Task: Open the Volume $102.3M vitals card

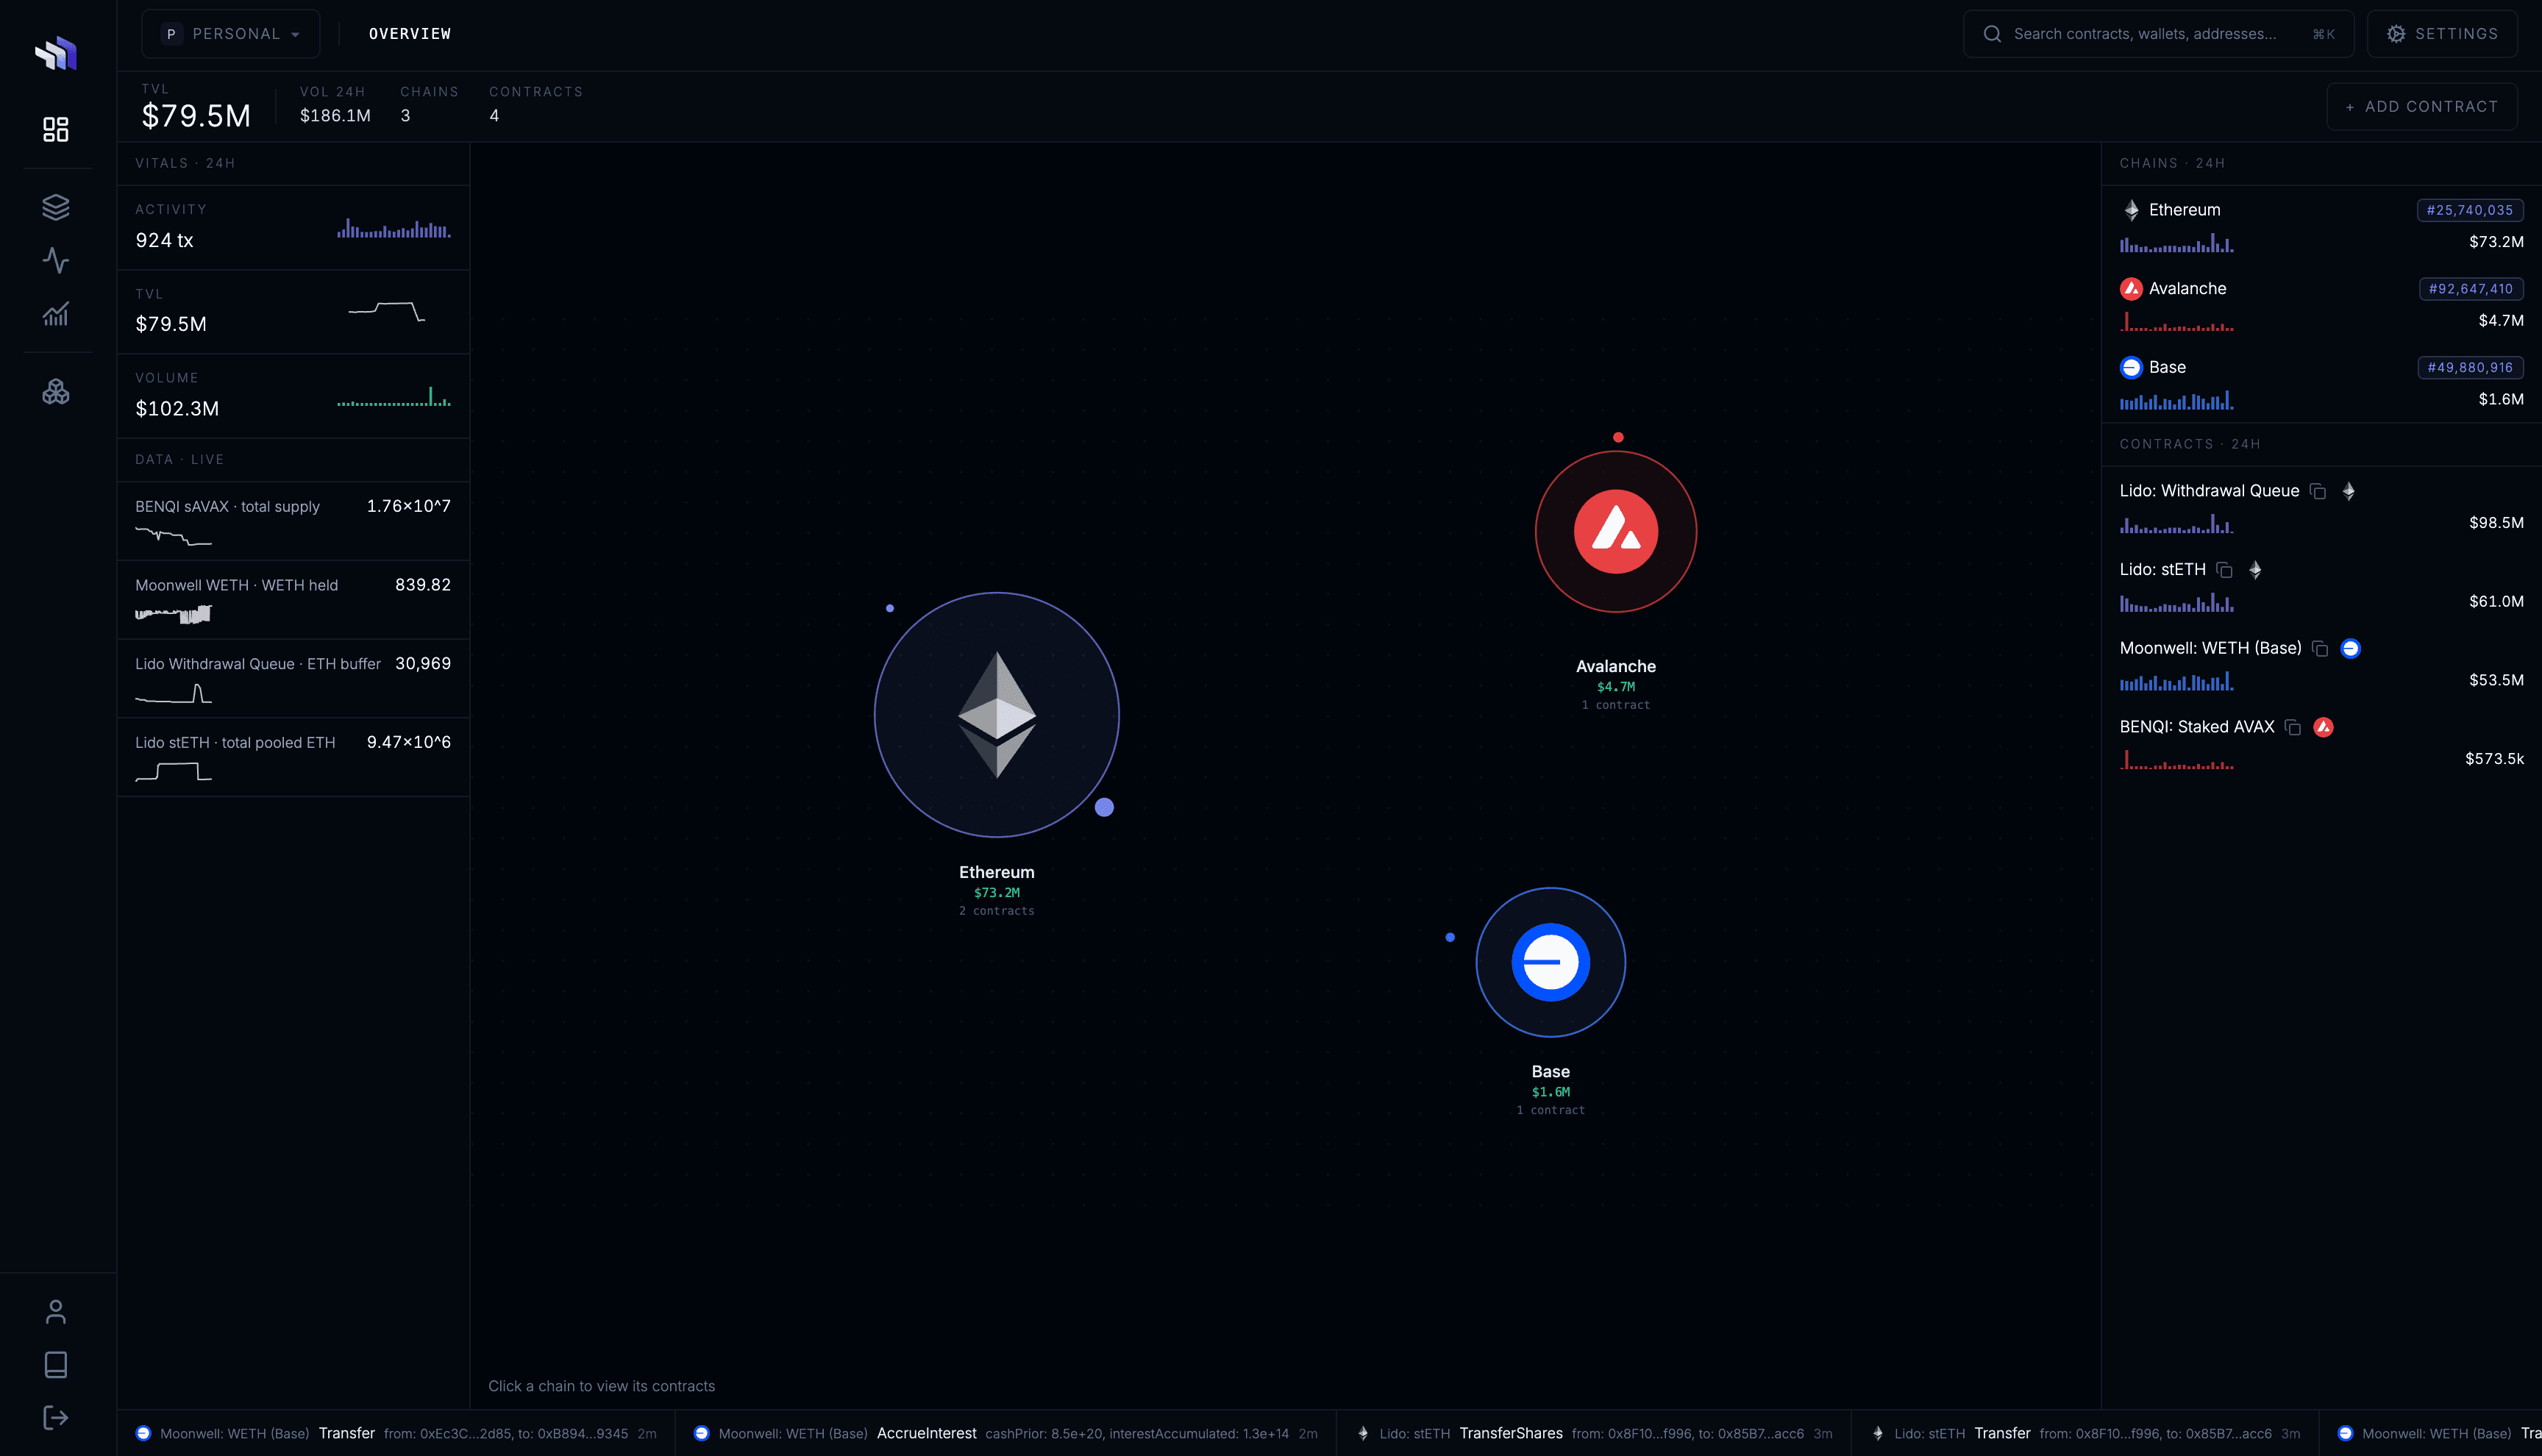Action: (x=293, y=395)
